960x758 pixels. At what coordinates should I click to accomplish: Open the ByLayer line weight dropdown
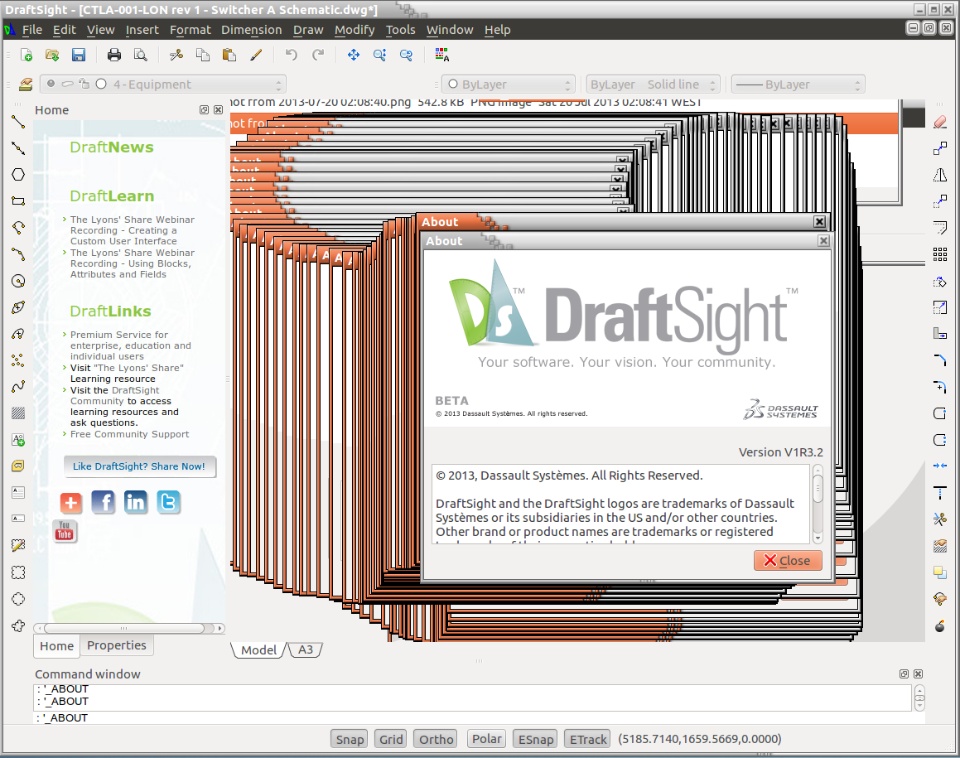(x=798, y=84)
